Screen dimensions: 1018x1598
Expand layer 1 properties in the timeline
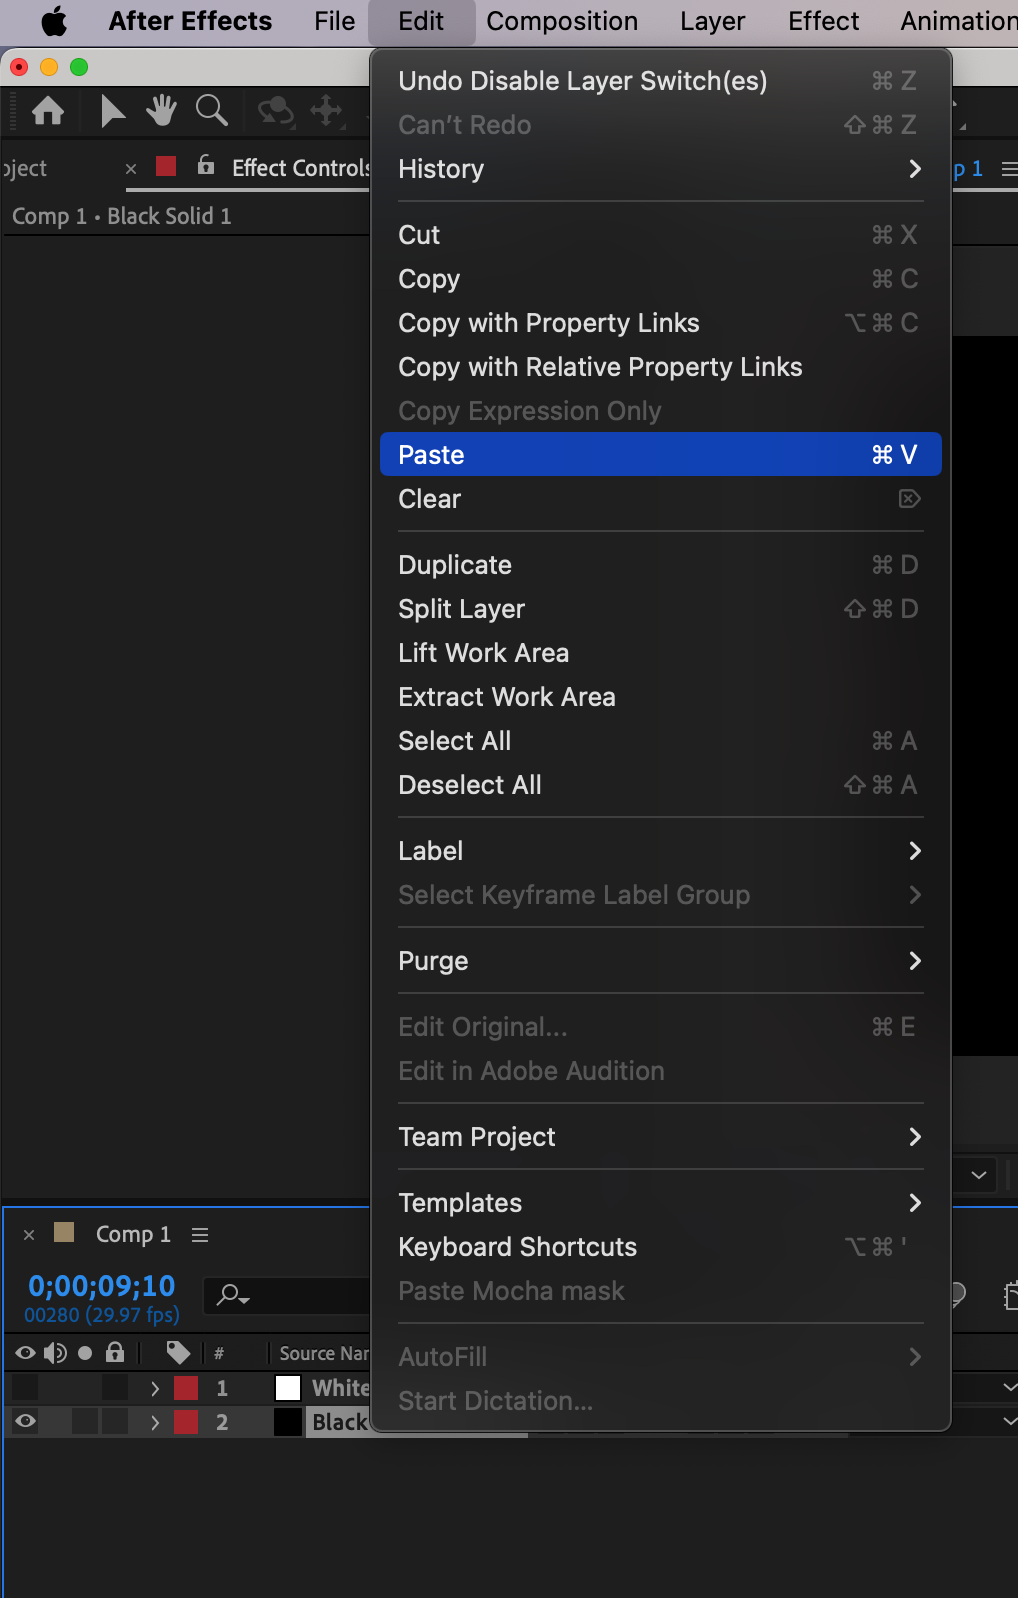click(x=155, y=1388)
